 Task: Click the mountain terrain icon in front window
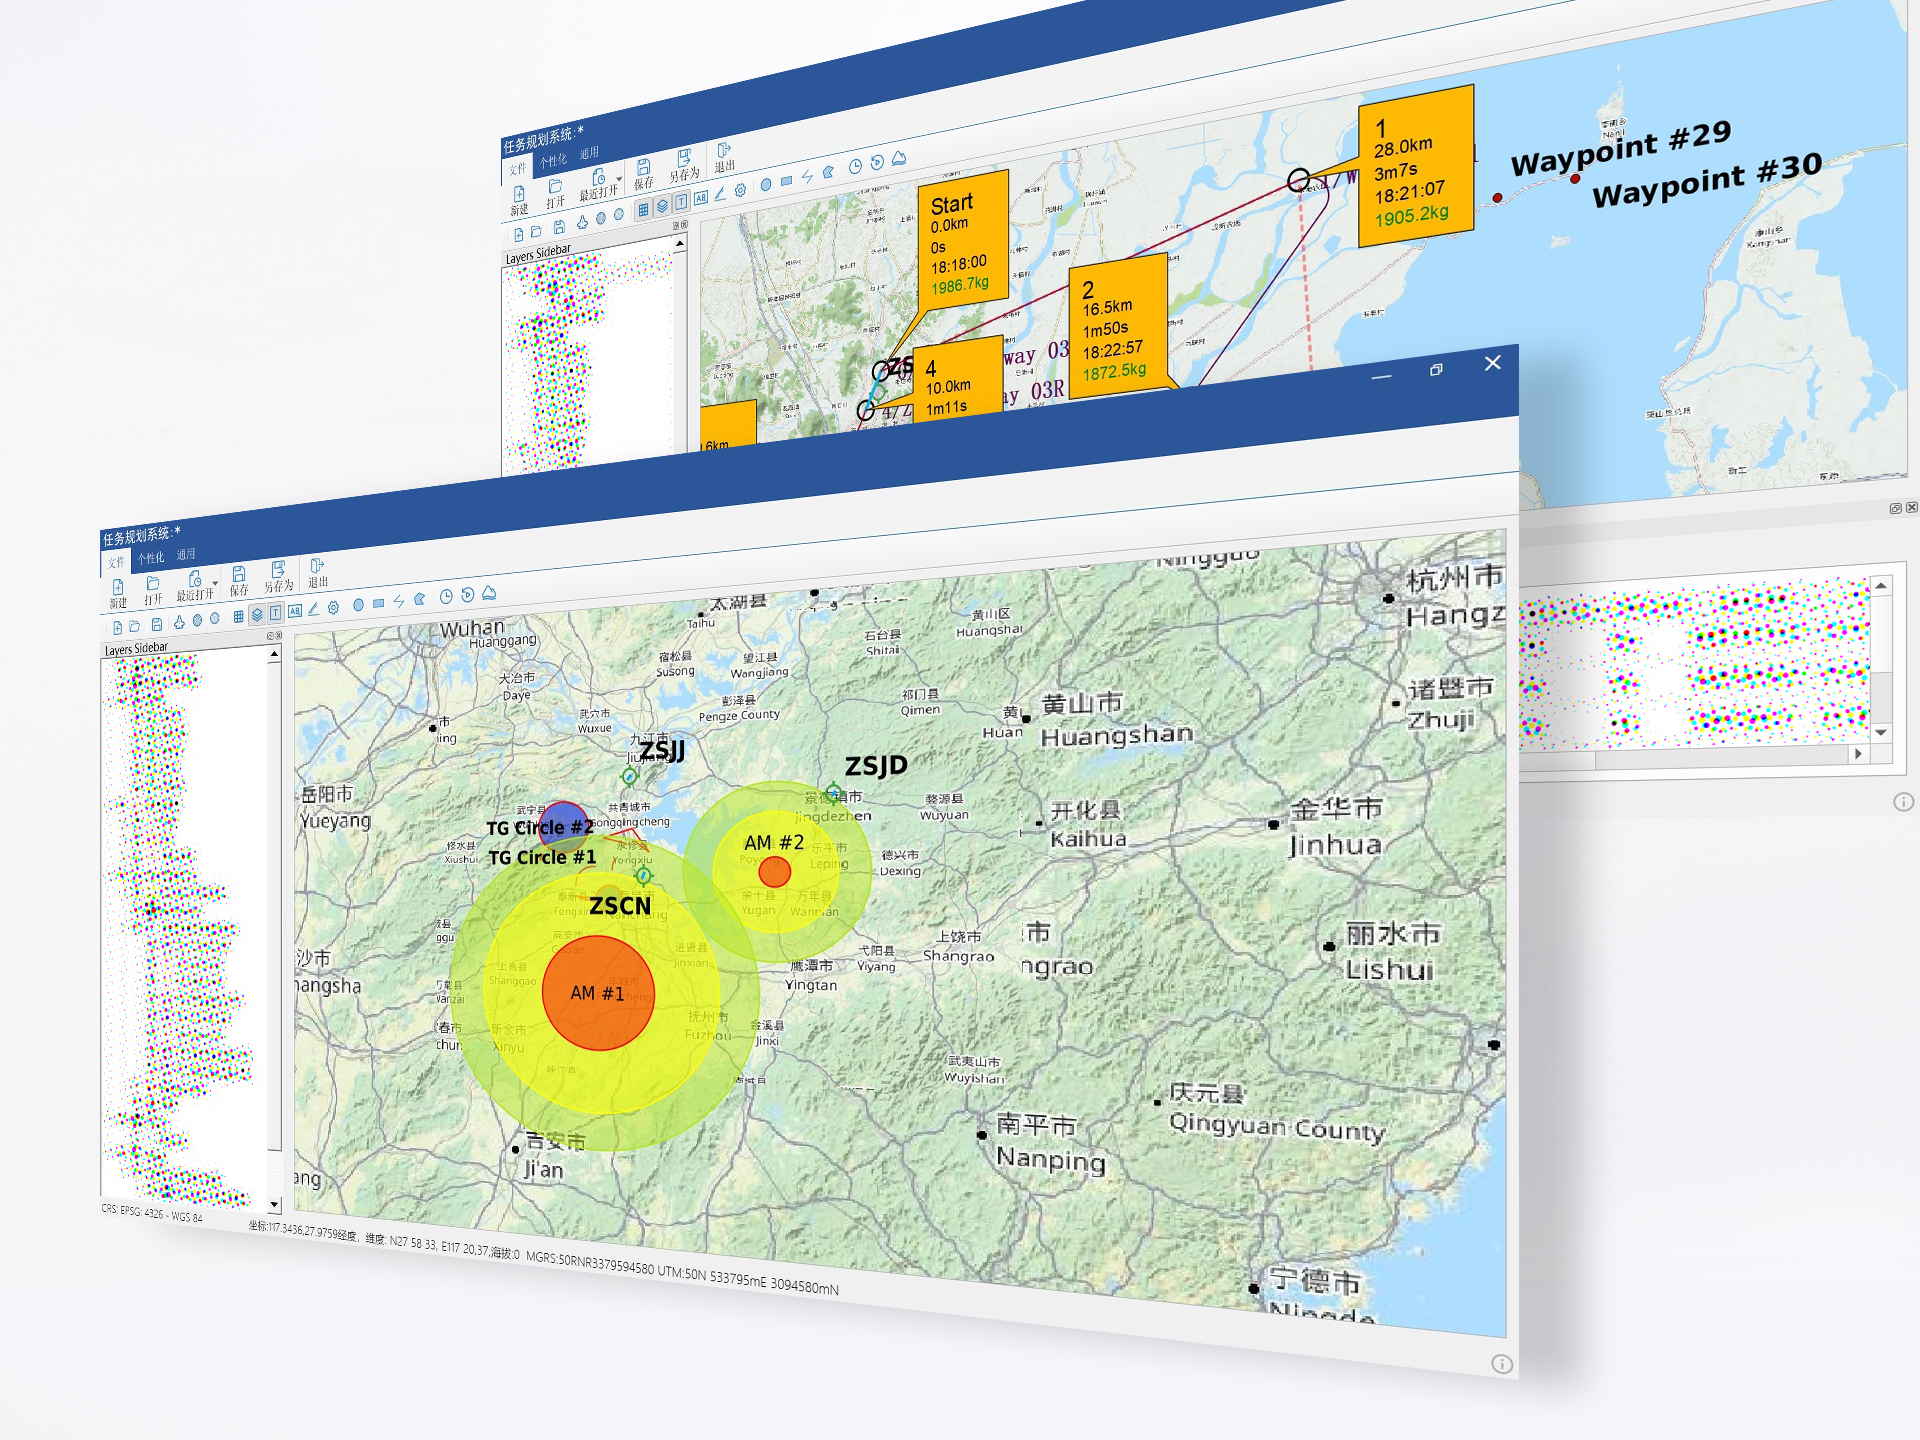489,593
